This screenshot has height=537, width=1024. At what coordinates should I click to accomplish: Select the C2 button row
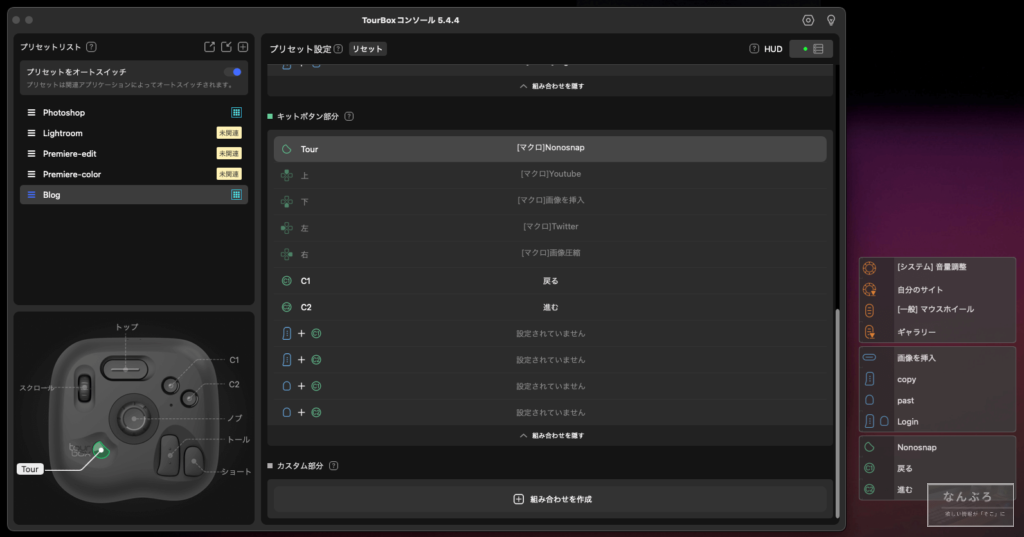pos(550,307)
